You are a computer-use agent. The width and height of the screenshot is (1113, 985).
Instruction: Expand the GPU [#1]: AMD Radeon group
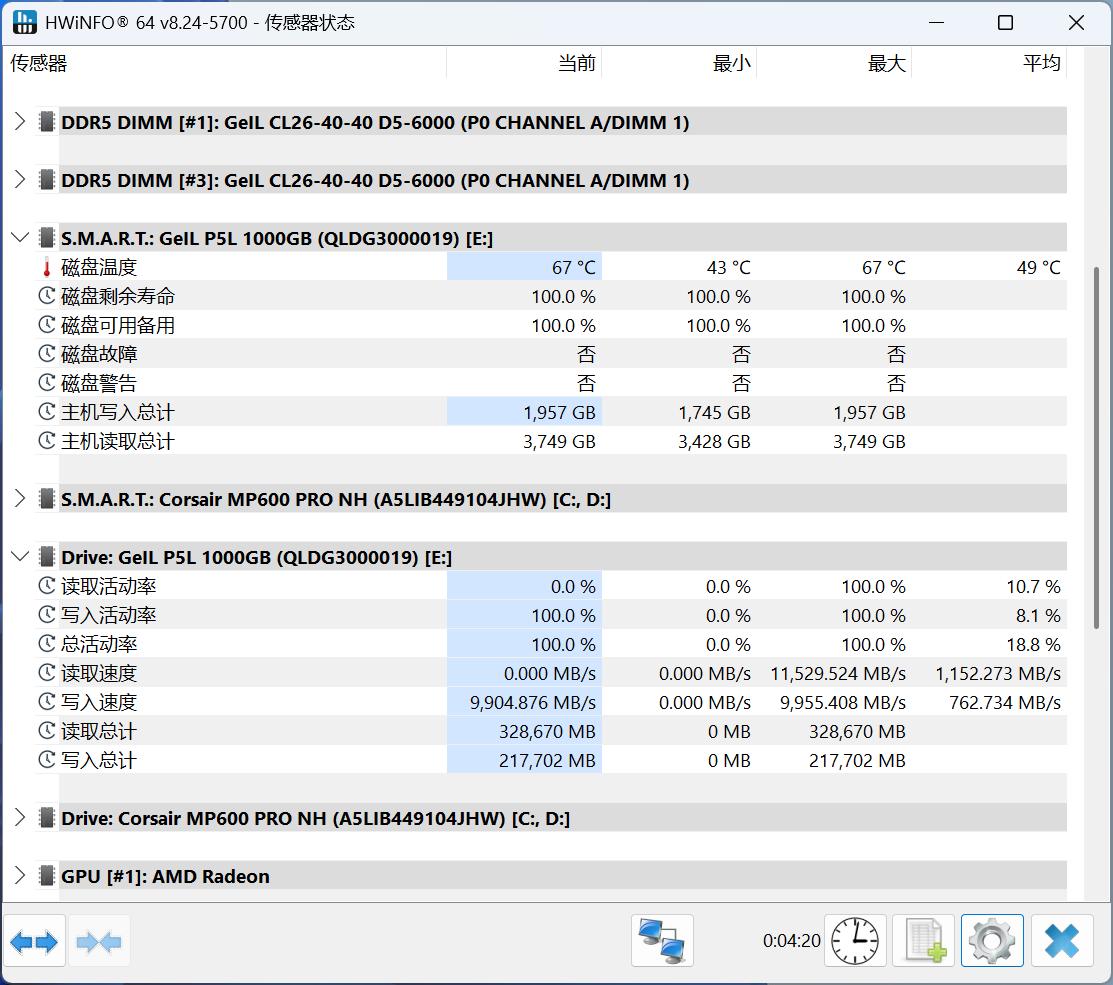pyautogui.click(x=20, y=876)
